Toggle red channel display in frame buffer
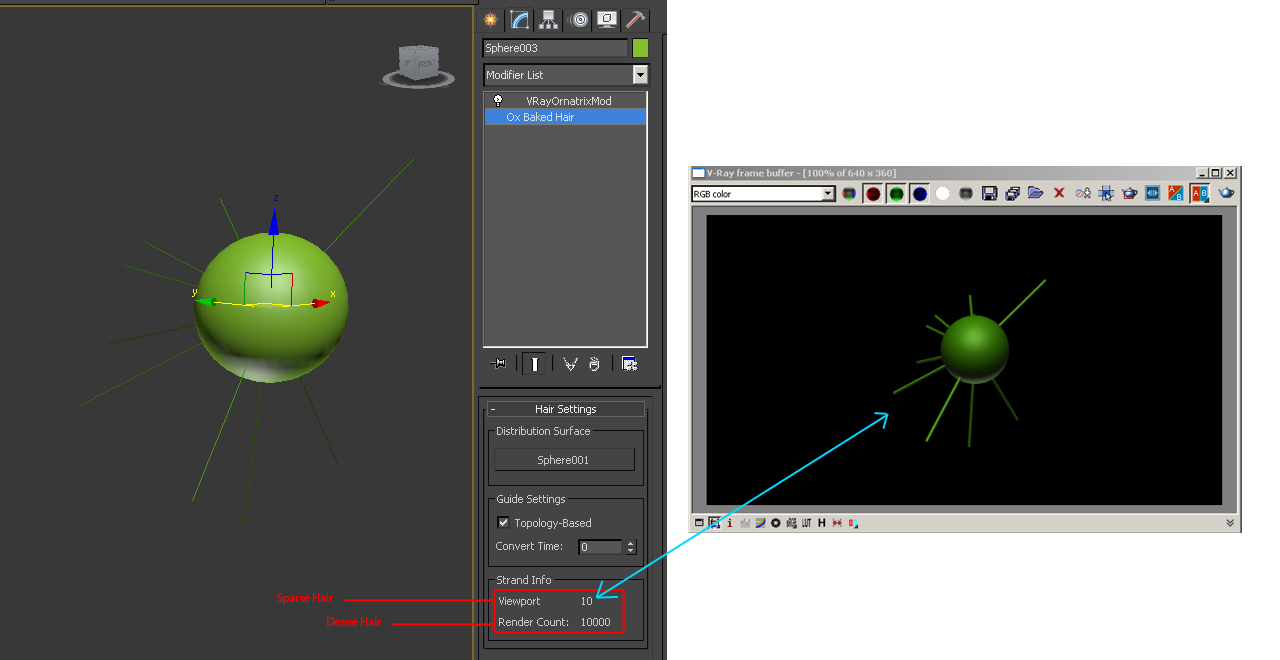The image size is (1280, 660). (873, 194)
